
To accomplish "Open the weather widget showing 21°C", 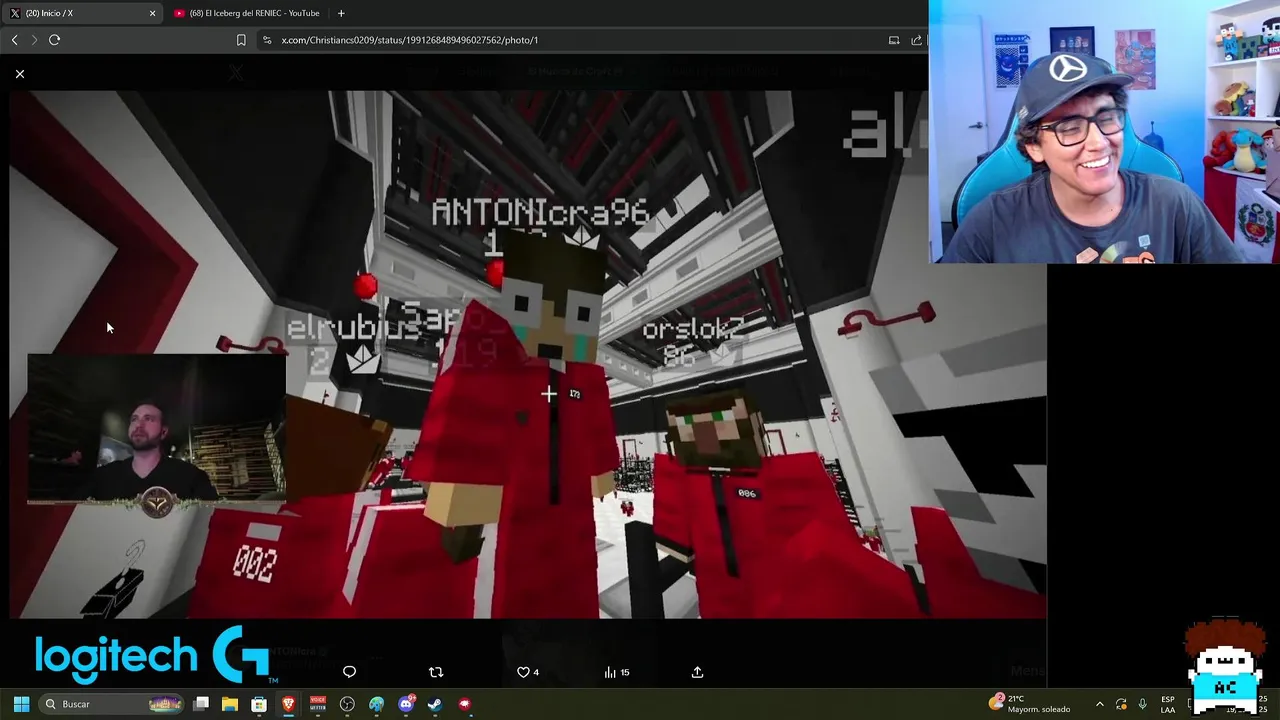I will pos(1030,704).
